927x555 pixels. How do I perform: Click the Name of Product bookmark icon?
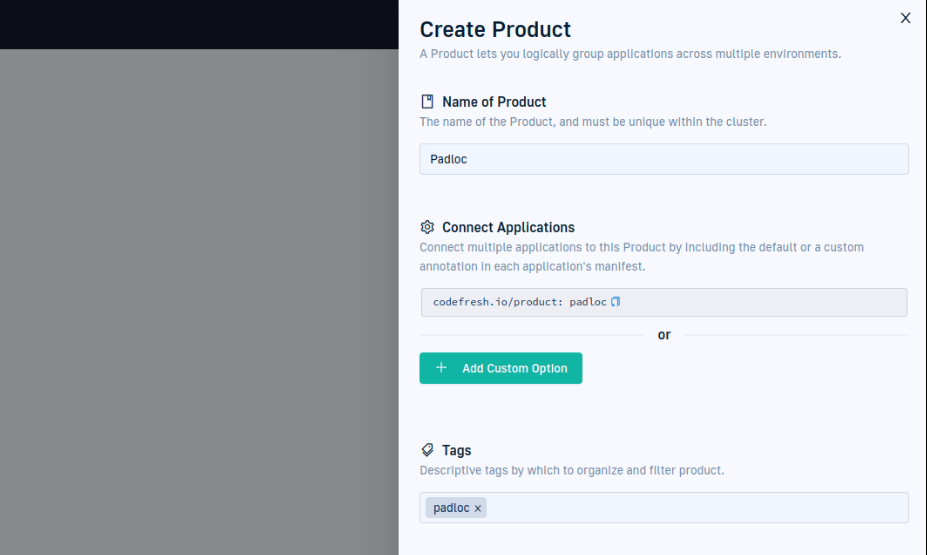[427, 102]
